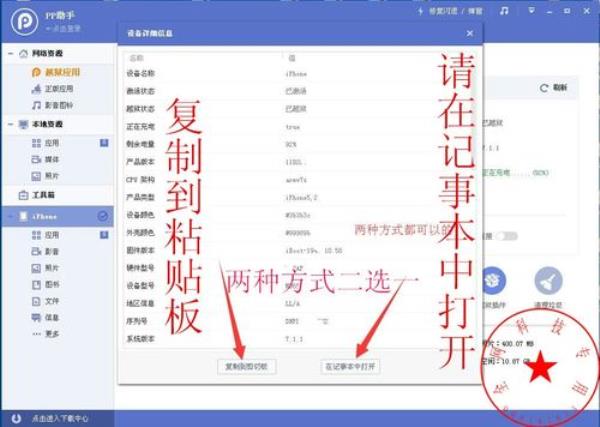The height and width of the screenshot is (427, 600).
Task: Open 照片 under 本地资源
Action: click(45, 176)
